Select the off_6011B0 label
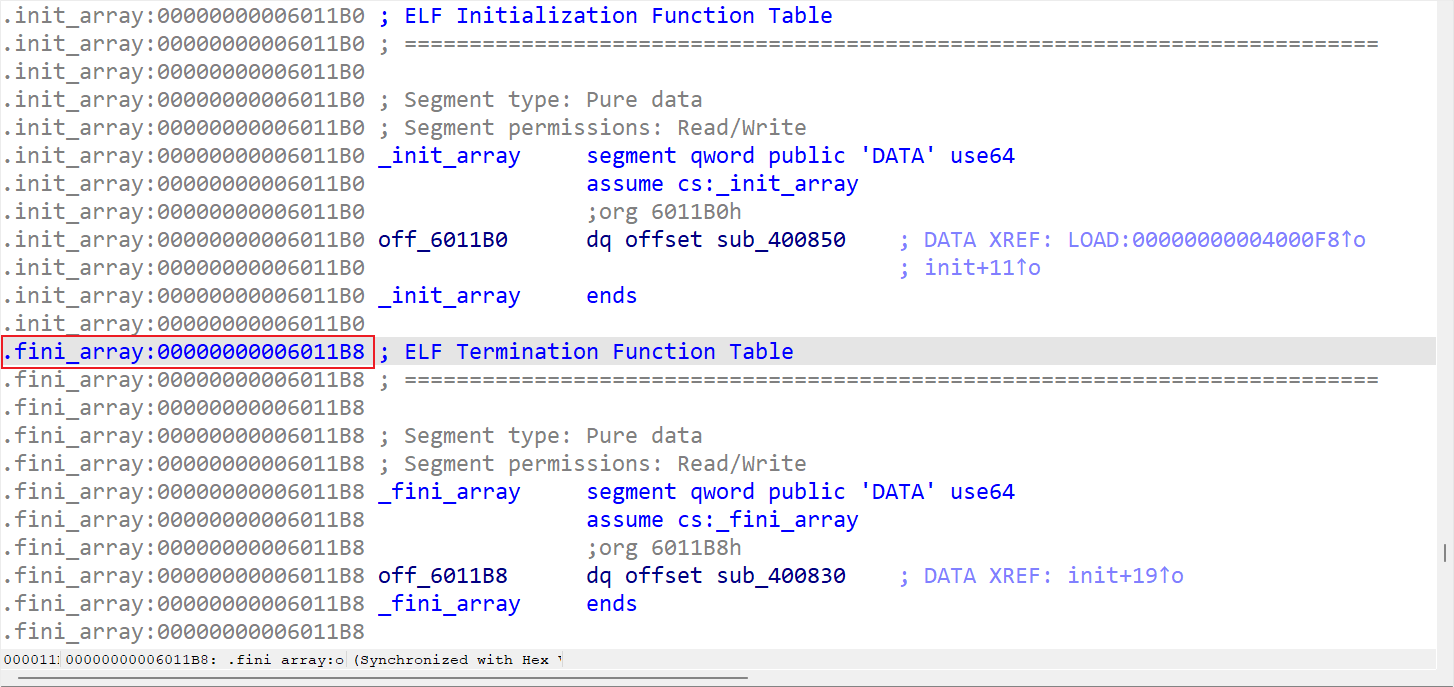This screenshot has width=1454, height=687. point(443,240)
